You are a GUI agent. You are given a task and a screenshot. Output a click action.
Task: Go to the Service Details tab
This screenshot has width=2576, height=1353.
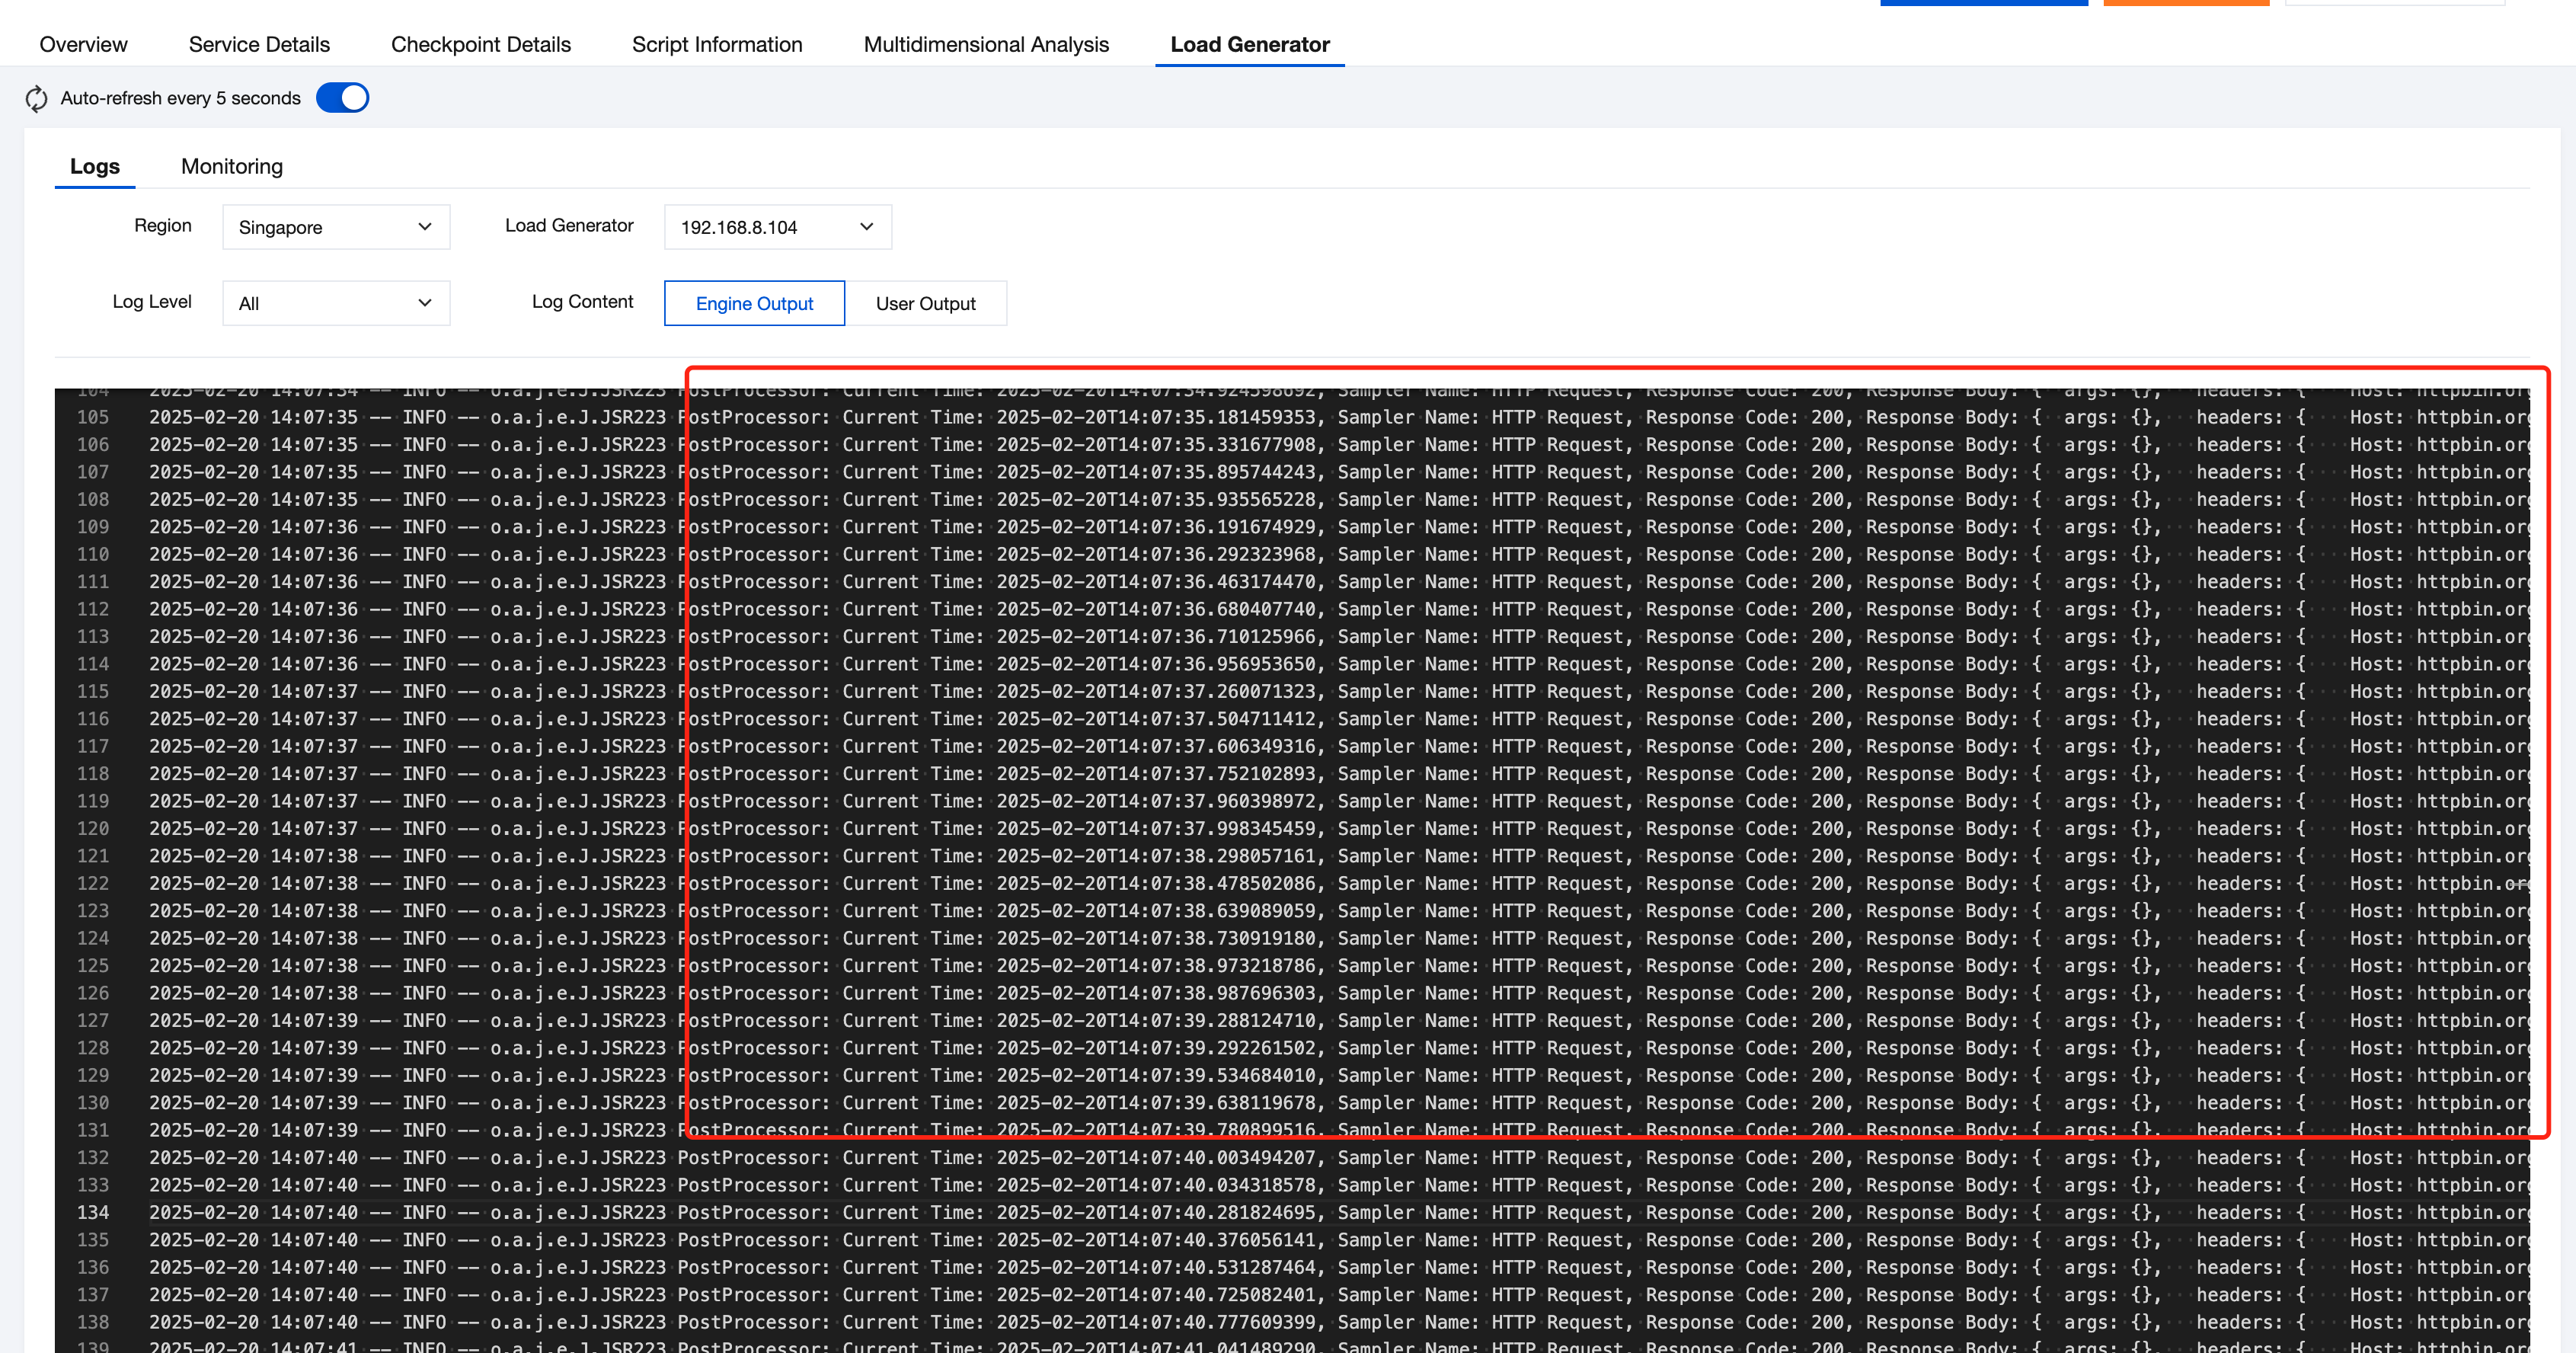[x=259, y=44]
